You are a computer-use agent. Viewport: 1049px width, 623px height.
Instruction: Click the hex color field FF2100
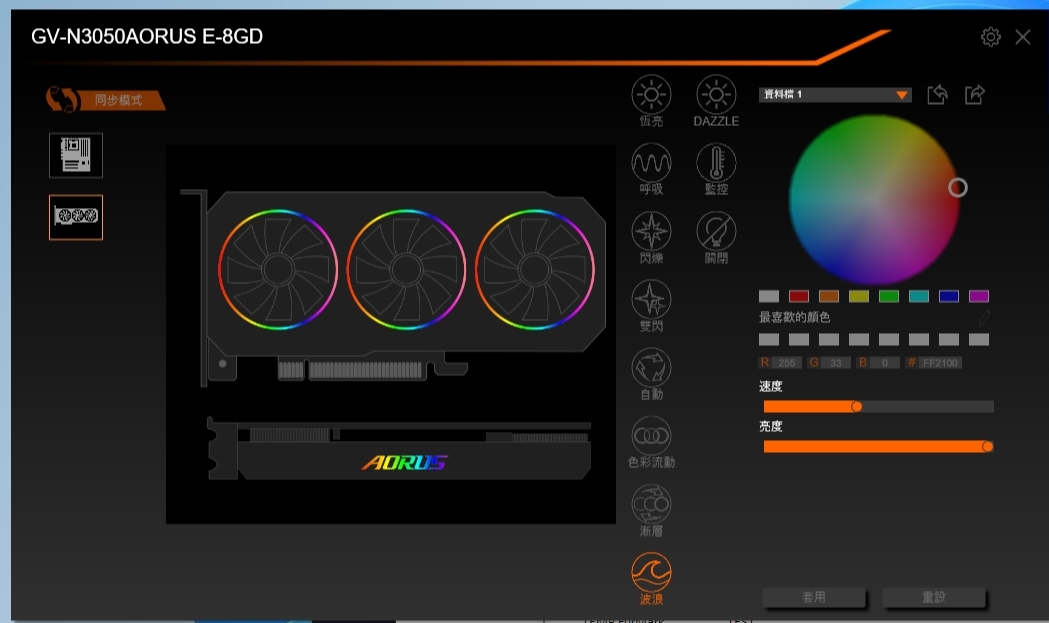coord(940,363)
